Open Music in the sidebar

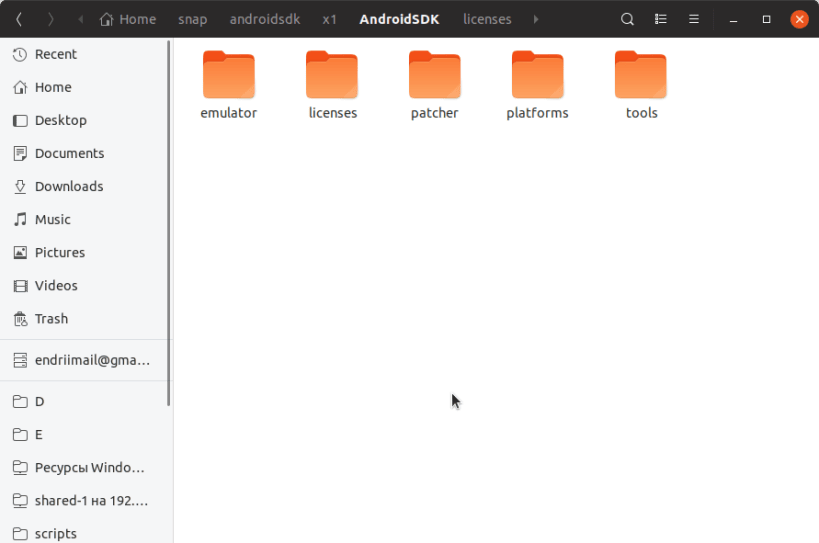tap(84, 219)
